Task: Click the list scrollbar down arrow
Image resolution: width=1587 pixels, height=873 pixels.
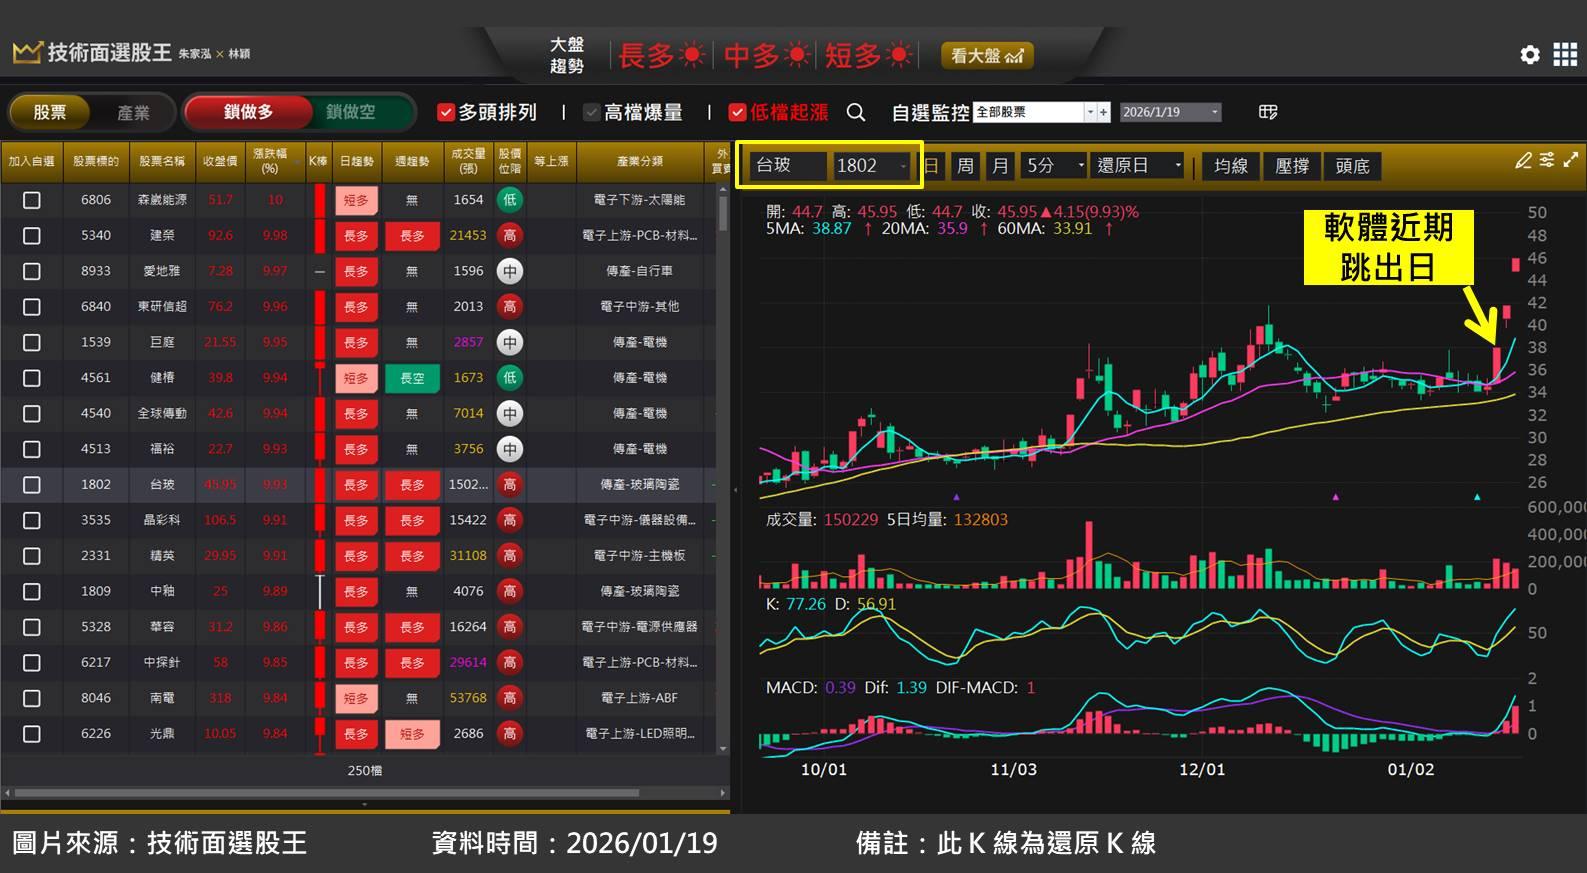Action: pos(723,747)
